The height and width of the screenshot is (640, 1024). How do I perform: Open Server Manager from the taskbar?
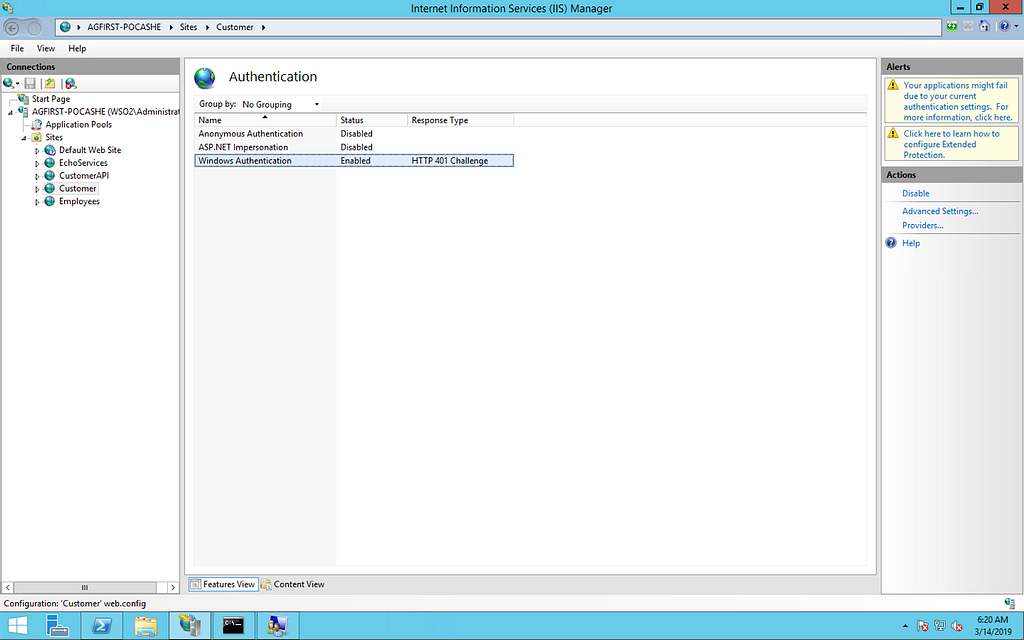[x=57, y=626]
